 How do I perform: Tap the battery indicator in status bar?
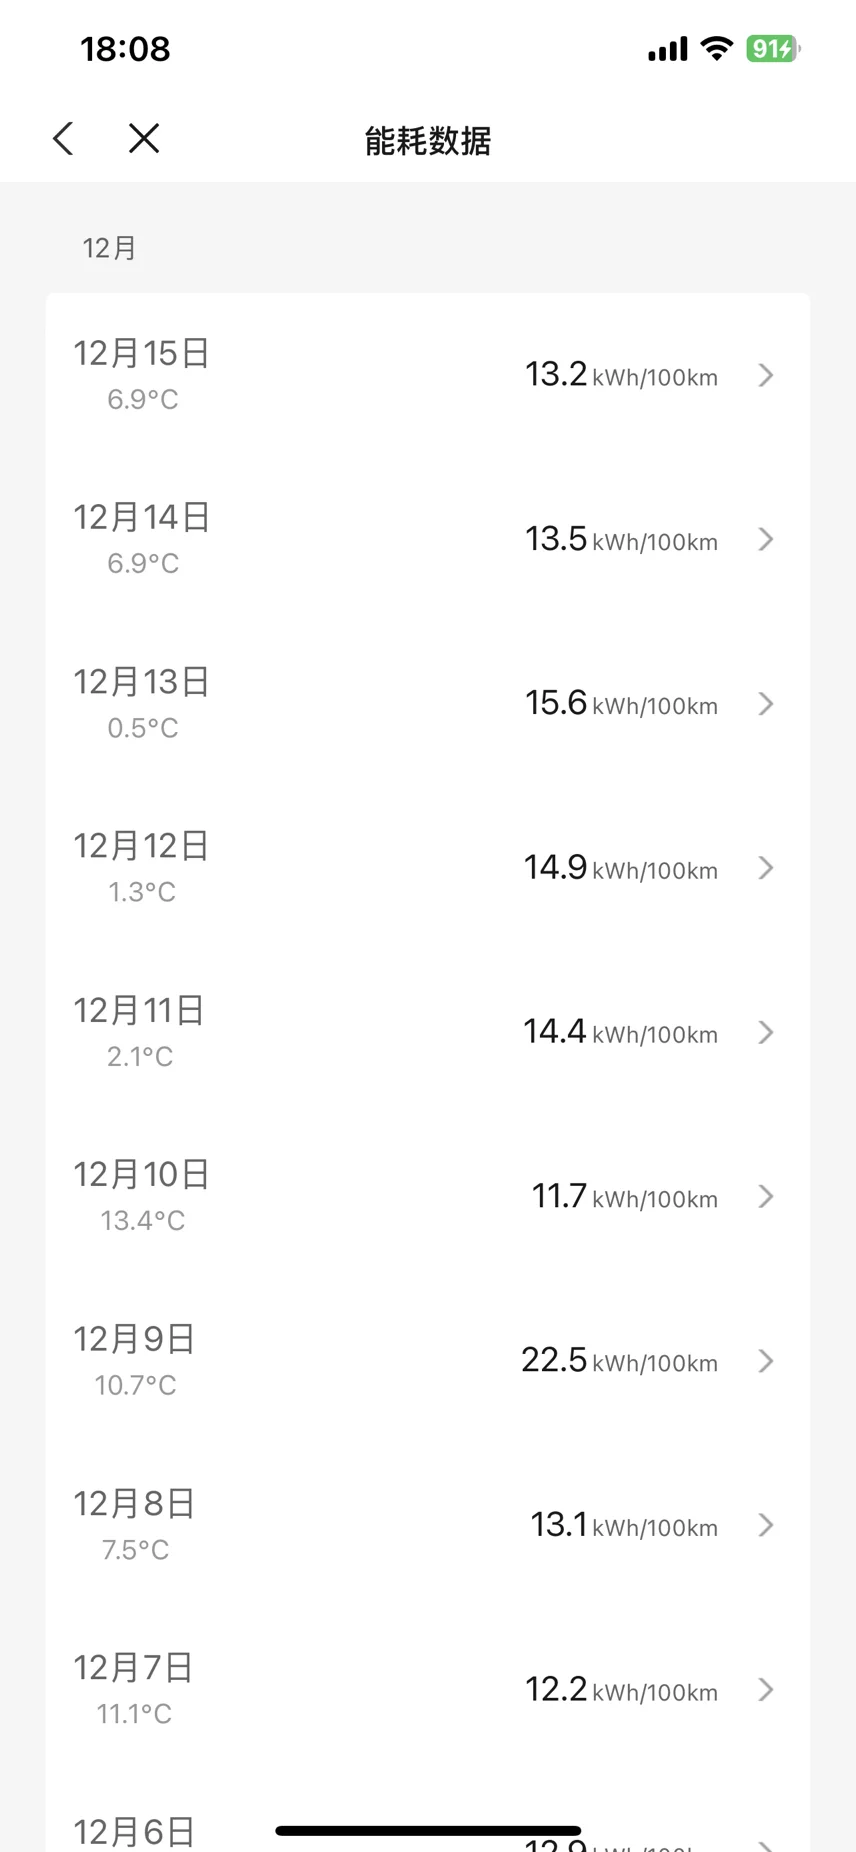tap(772, 49)
